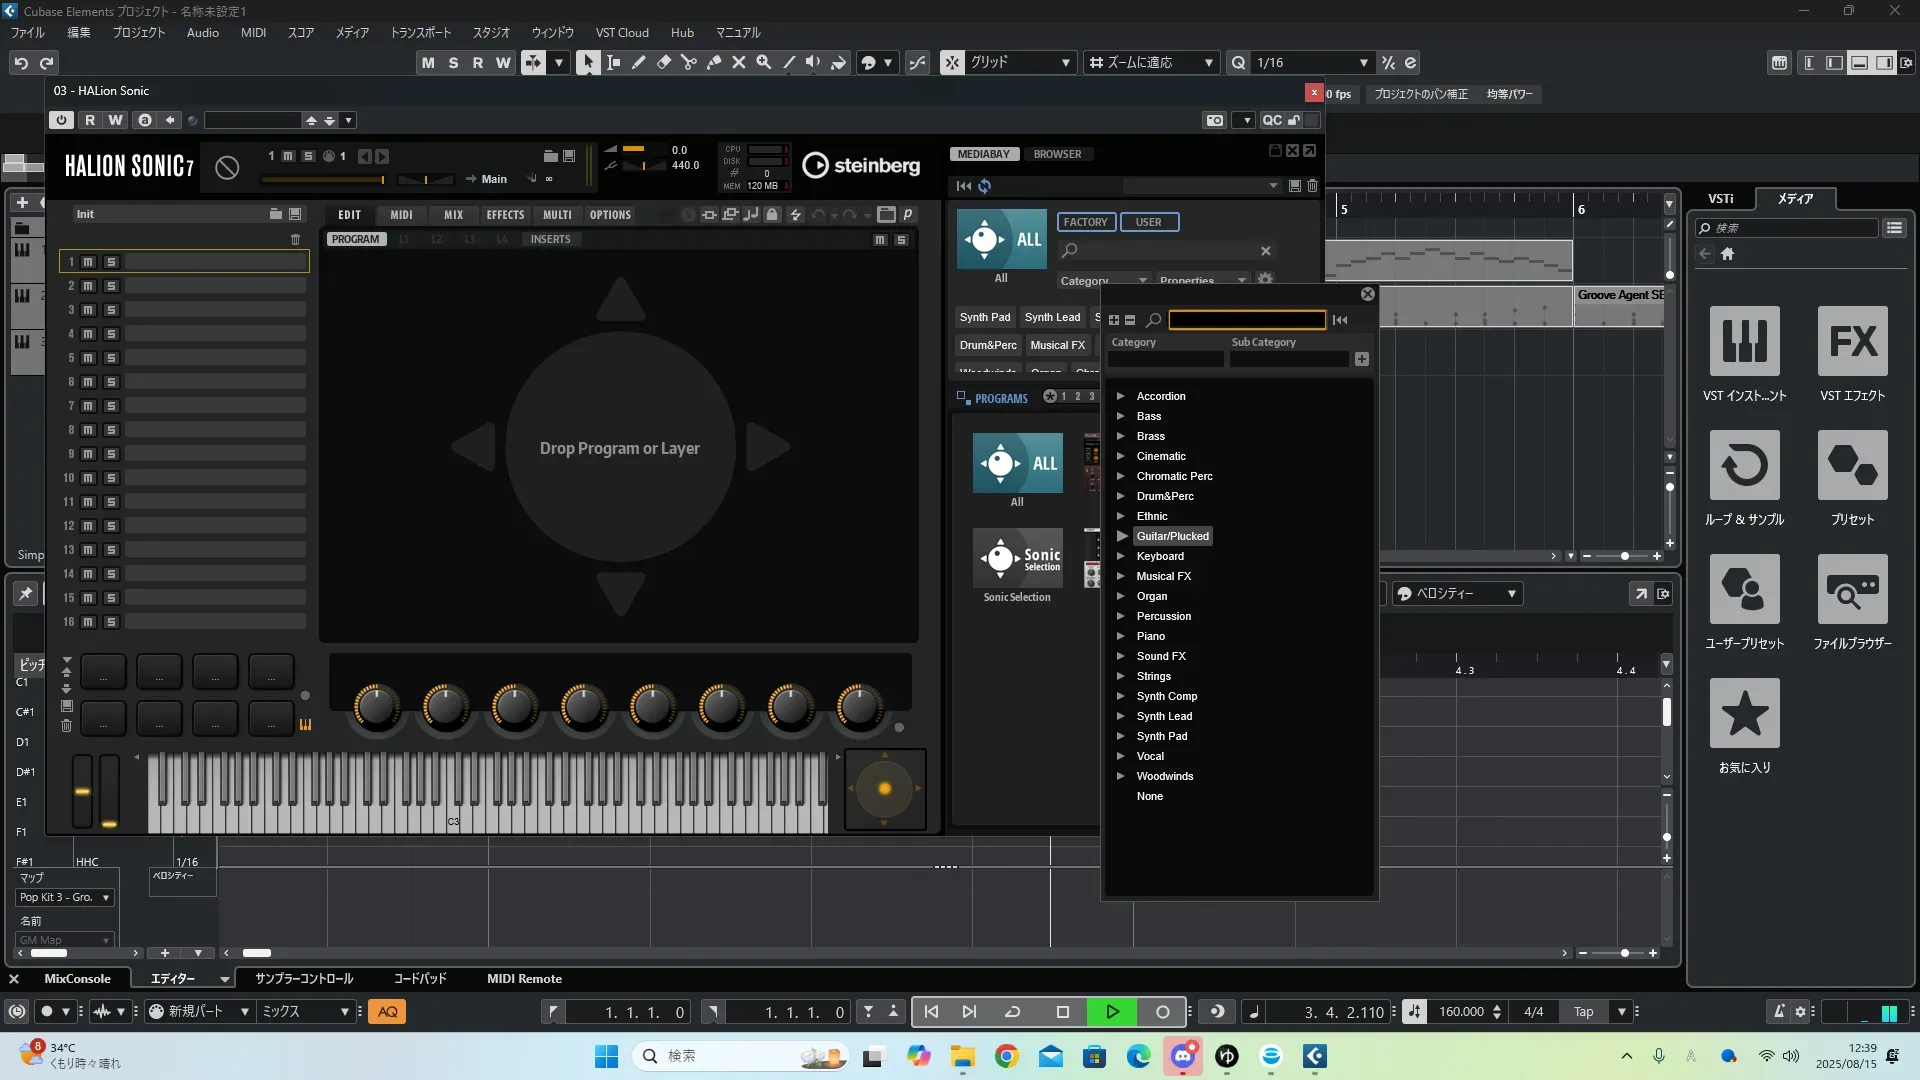Open Loops & Samples media tile
The width and height of the screenshot is (1920, 1080).
click(1744, 467)
